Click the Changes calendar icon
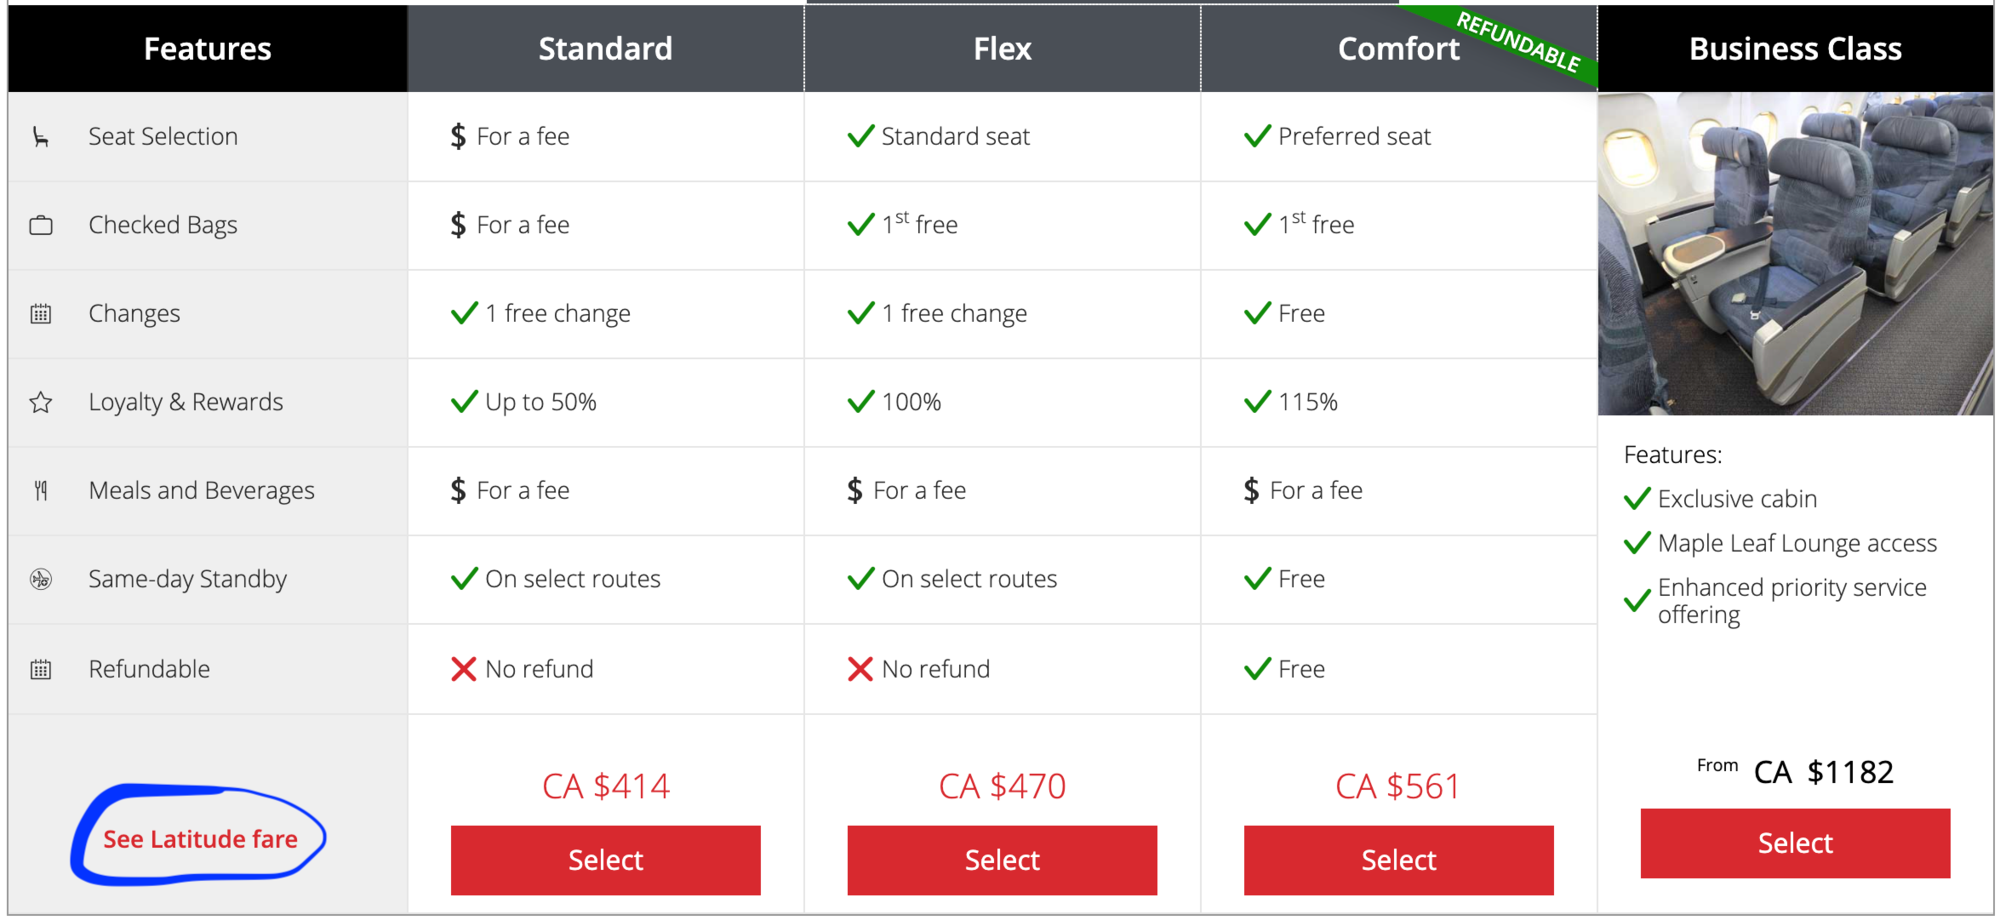Screen dimensions: 2000x921 click(x=41, y=314)
